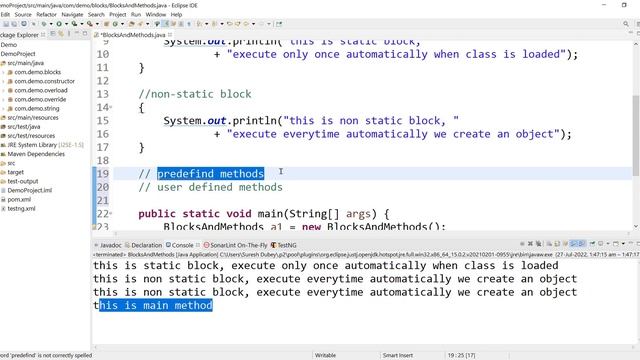
Task: Click the Save icon in the toolbar
Action: point(6,24)
